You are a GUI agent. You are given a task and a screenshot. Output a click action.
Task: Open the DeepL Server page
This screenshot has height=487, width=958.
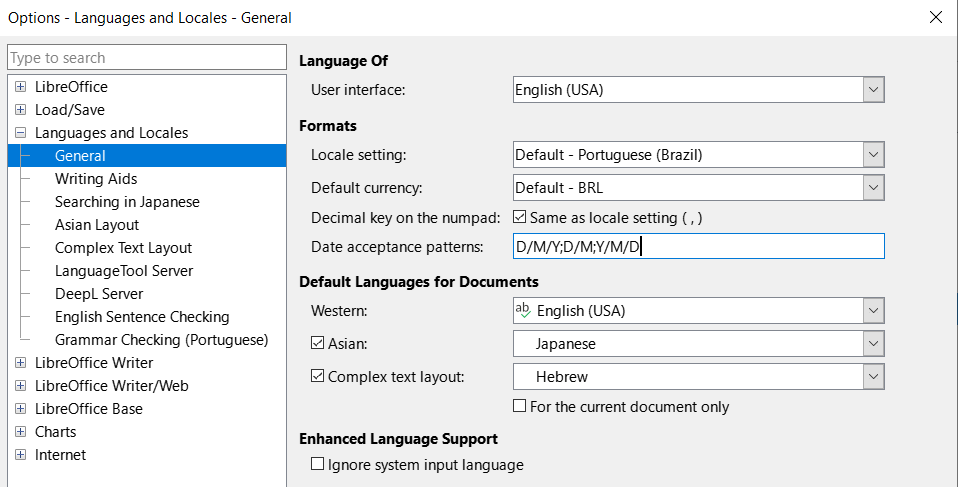99,294
